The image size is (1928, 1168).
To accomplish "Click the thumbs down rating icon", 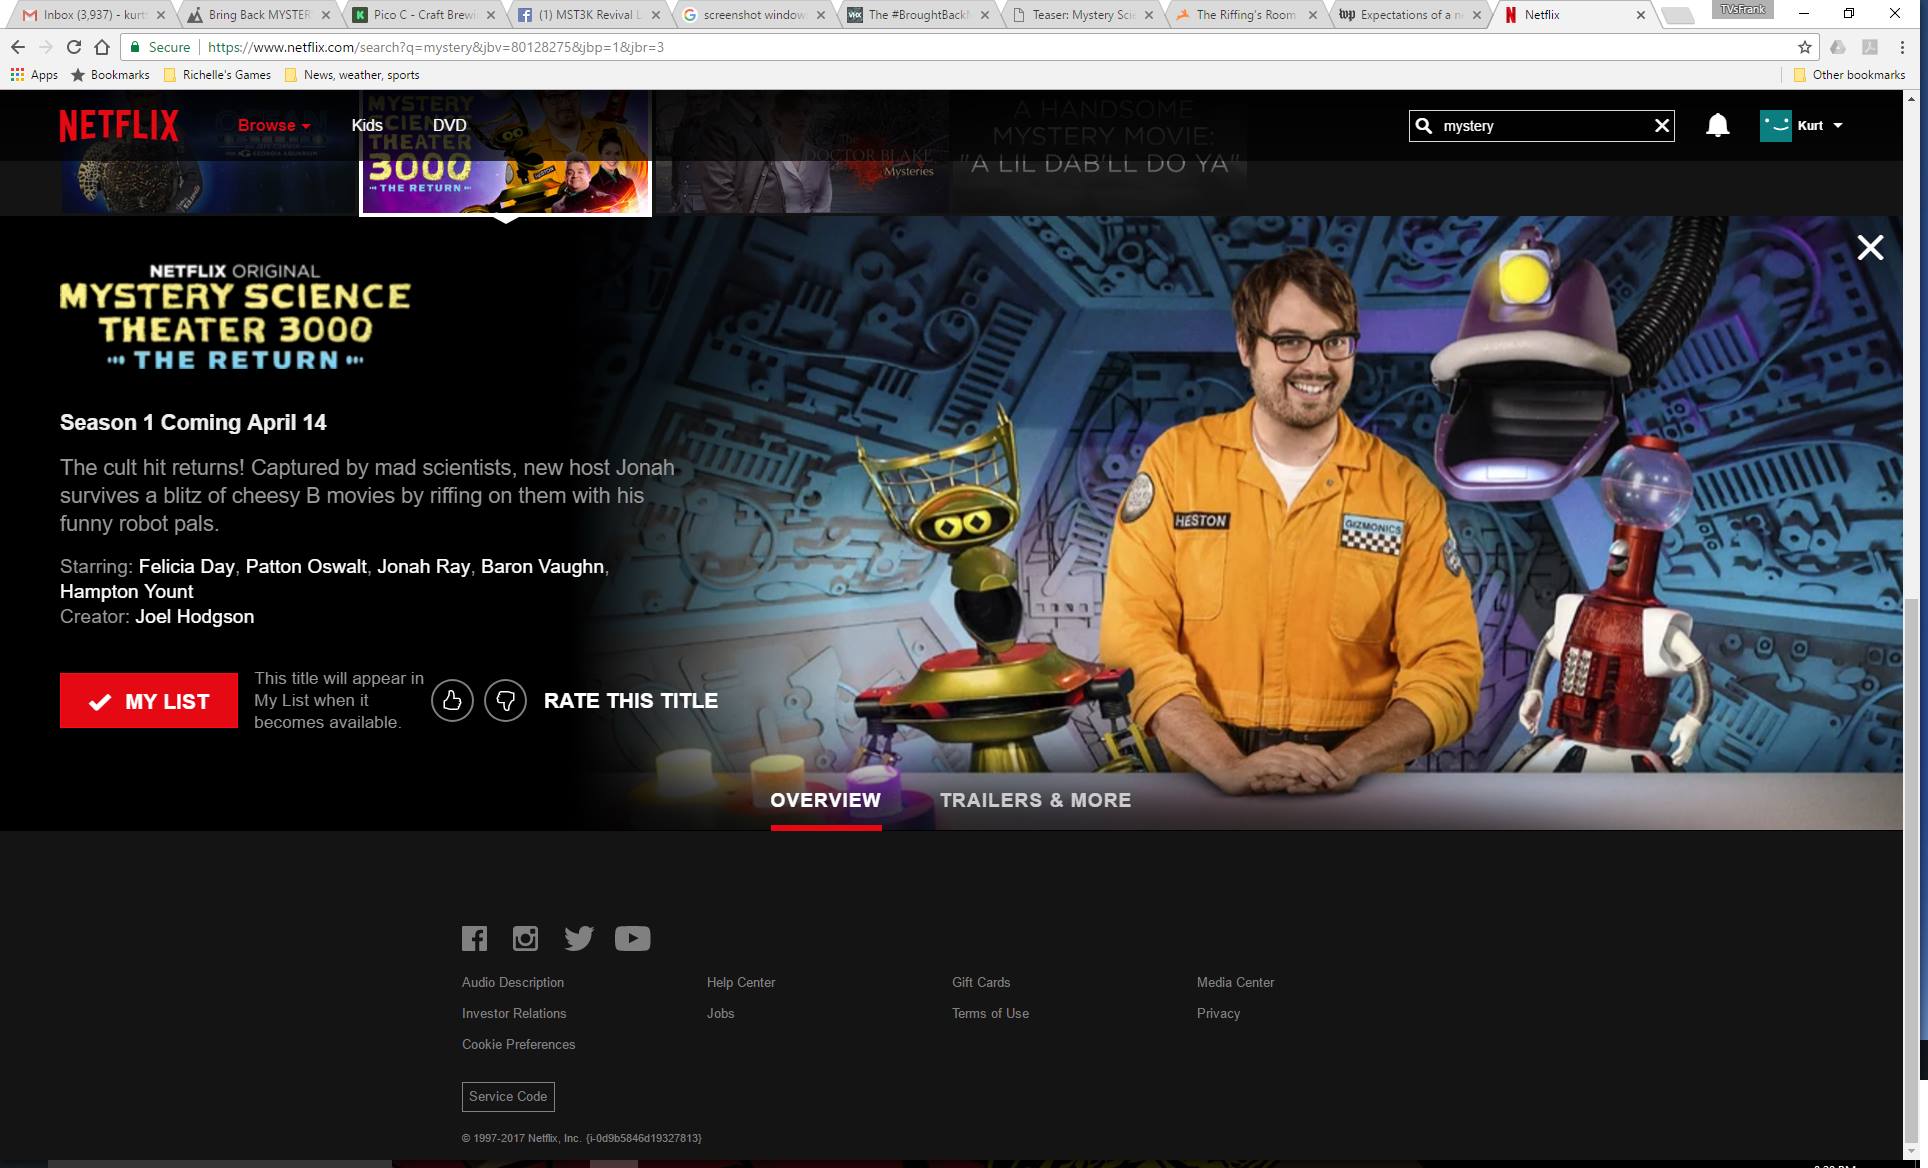I will (x=505, y=701).
